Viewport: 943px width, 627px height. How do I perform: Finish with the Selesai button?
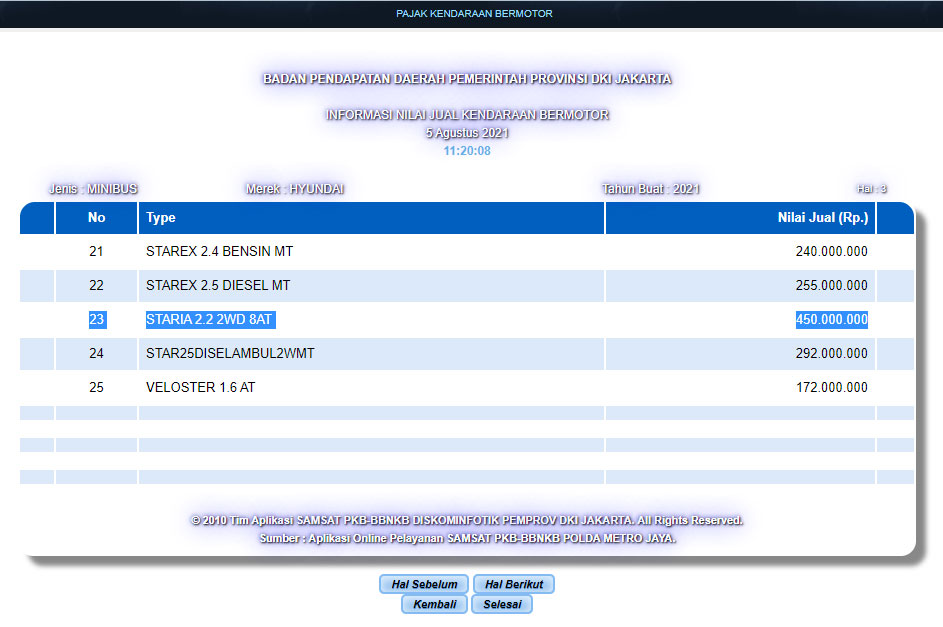[x=502, y=604]
